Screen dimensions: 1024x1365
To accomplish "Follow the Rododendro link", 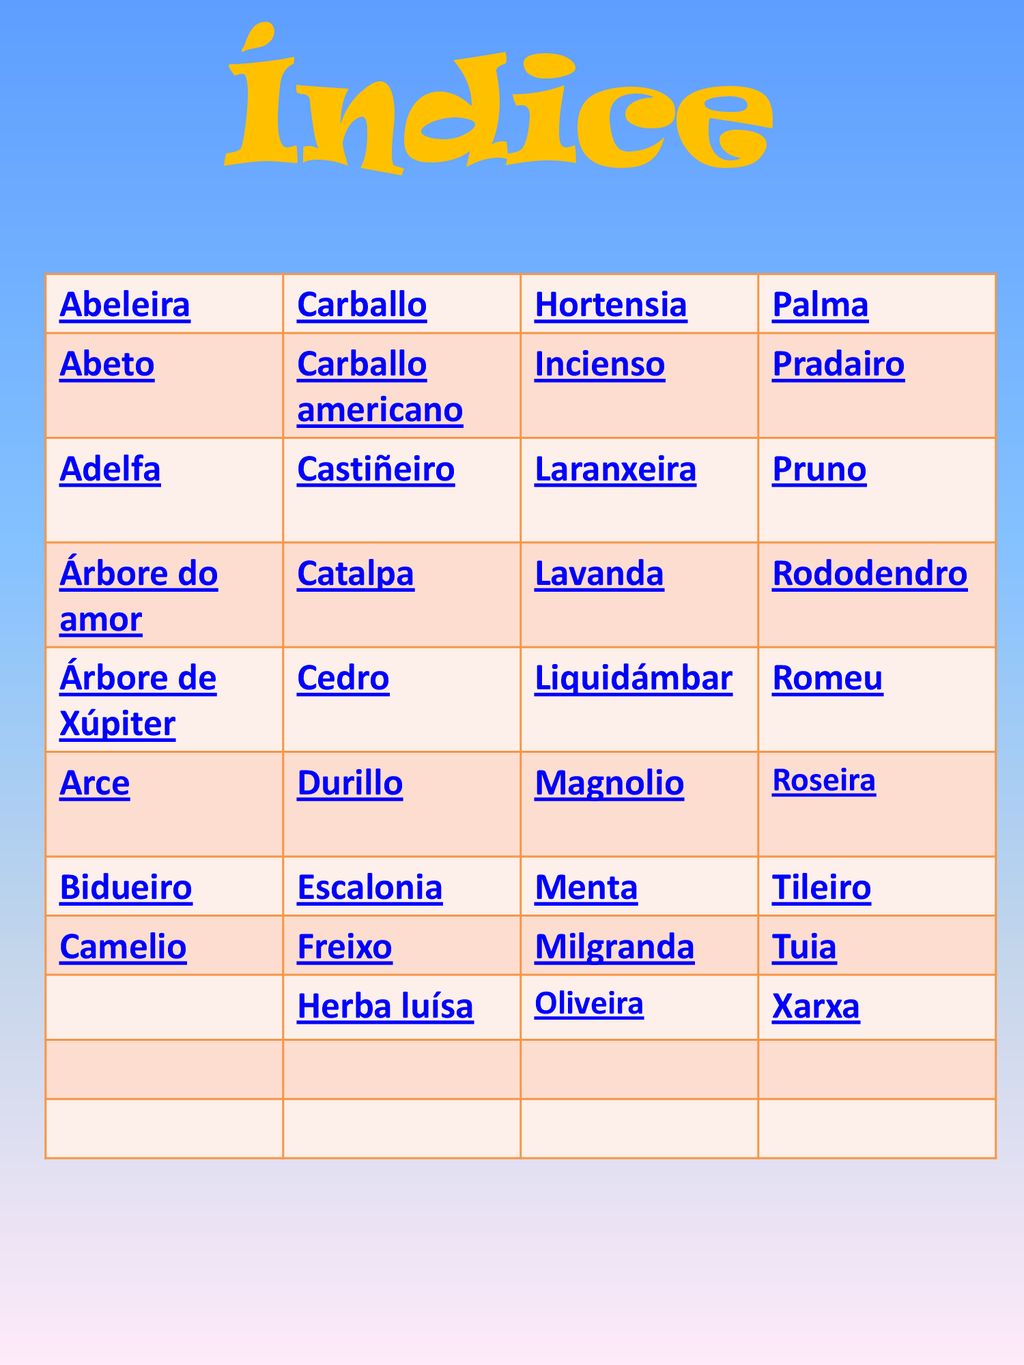I will (870, 573).
